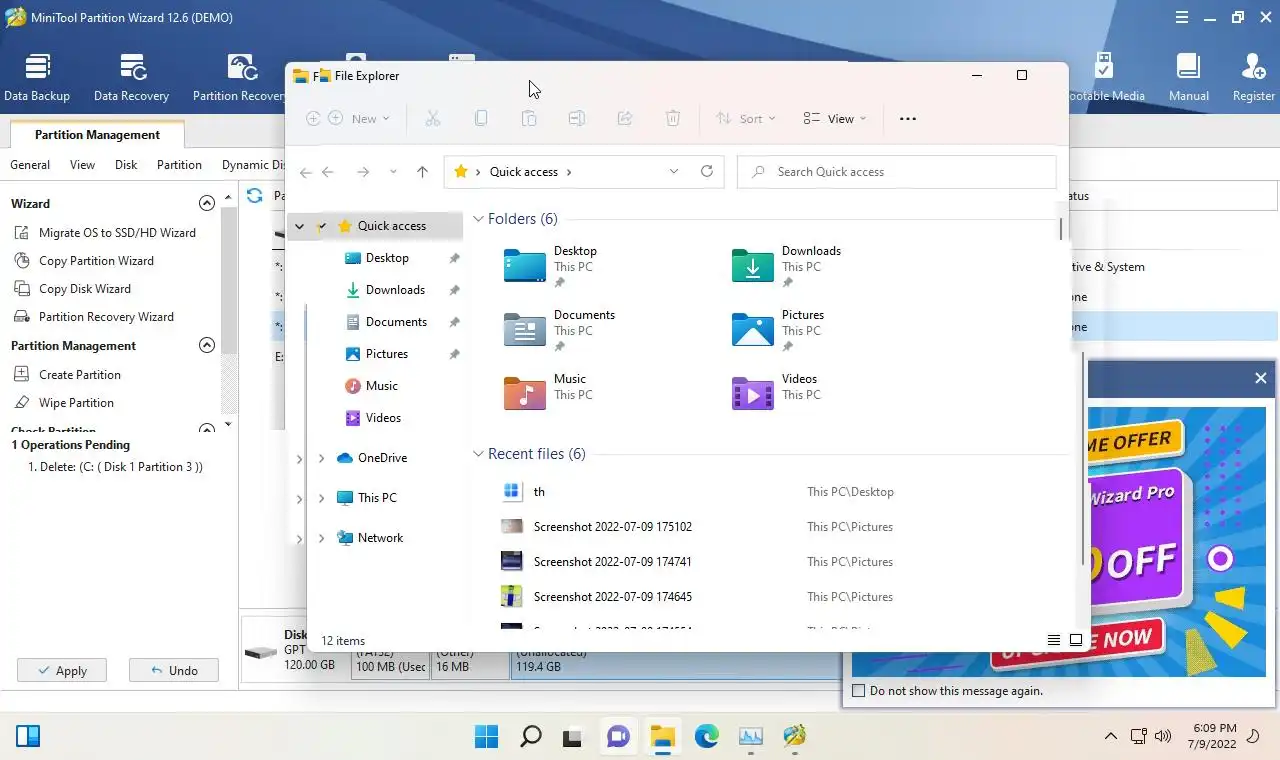This screenshot has width=1280, height=760.
Task: Click the Copy icon in File Explorer toolbar
Action: [x=481, y=118]
